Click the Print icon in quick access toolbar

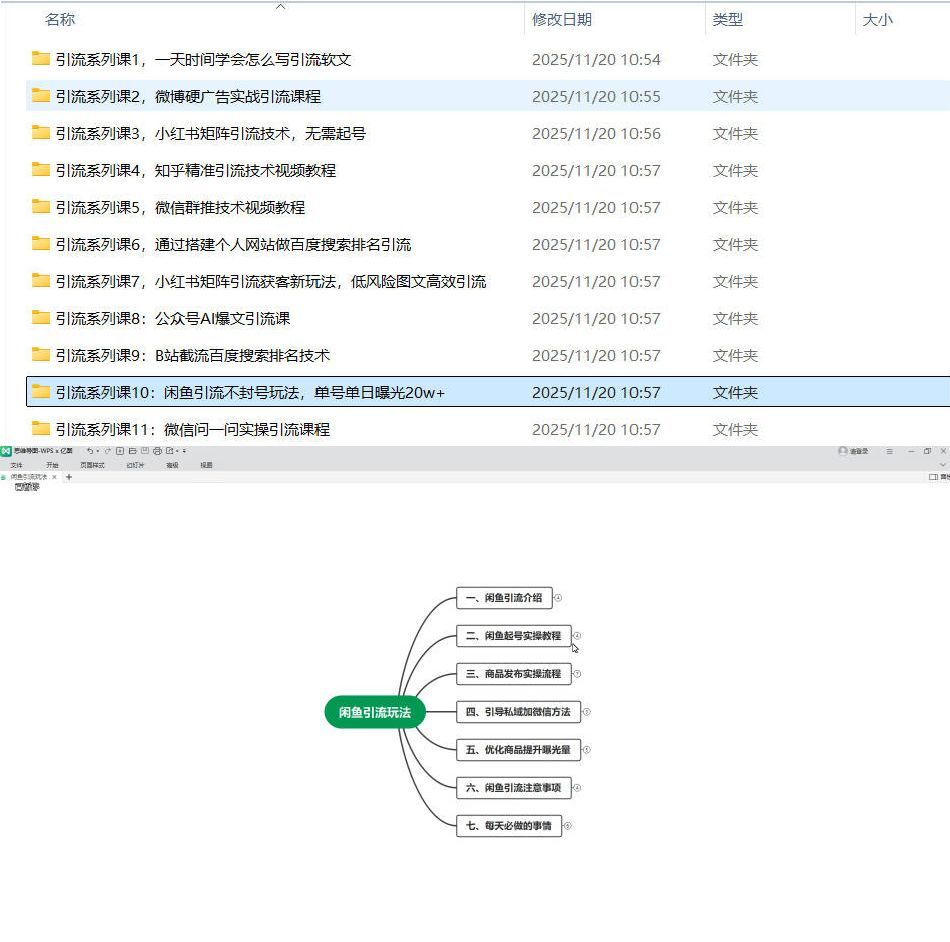click(x=158, y=451)
